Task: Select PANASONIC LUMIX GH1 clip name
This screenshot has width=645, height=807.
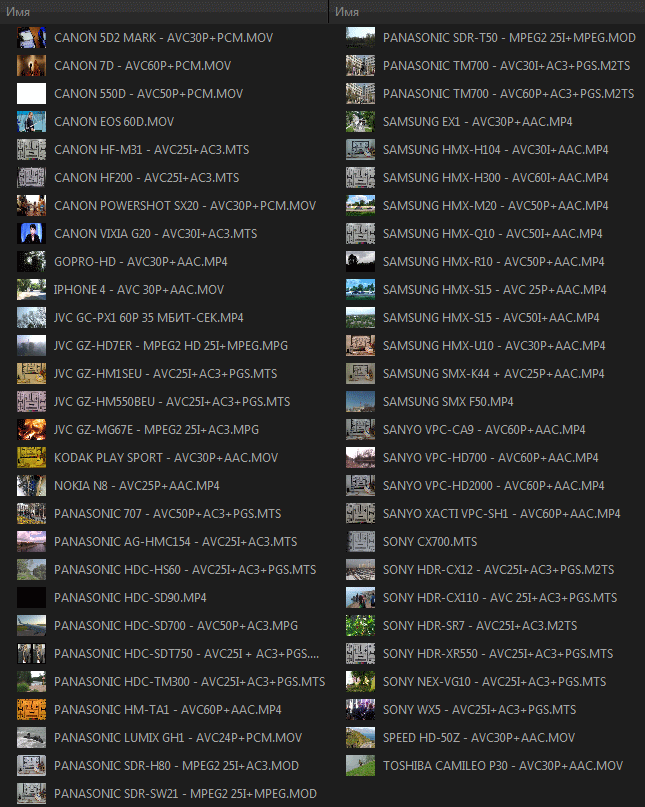Action: click(178, 738)
